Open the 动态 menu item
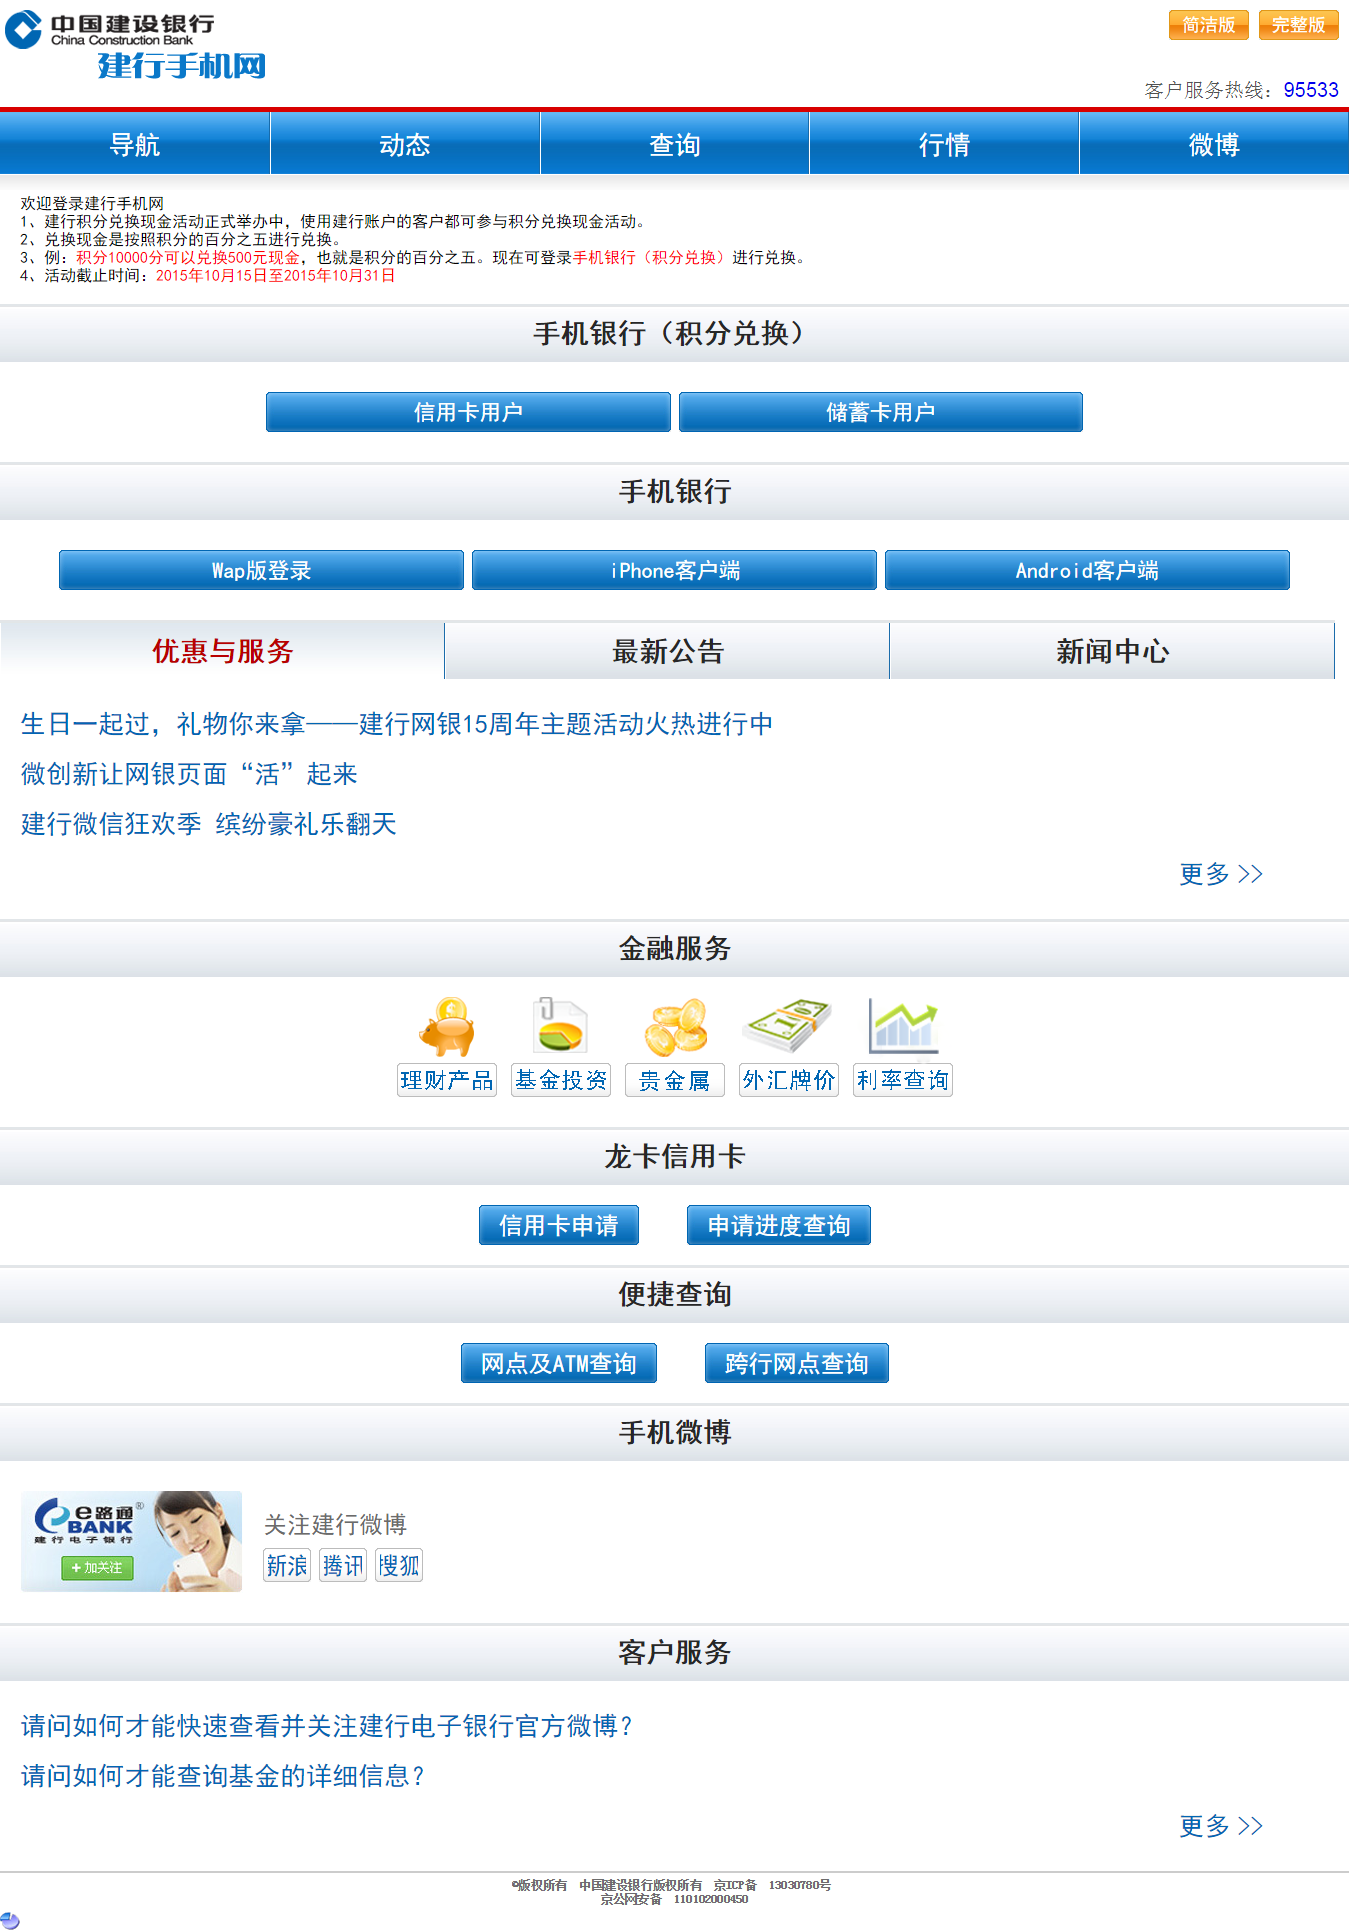Image resolution: width=1349 pixels, height=1931 pixels. point(405,144)
